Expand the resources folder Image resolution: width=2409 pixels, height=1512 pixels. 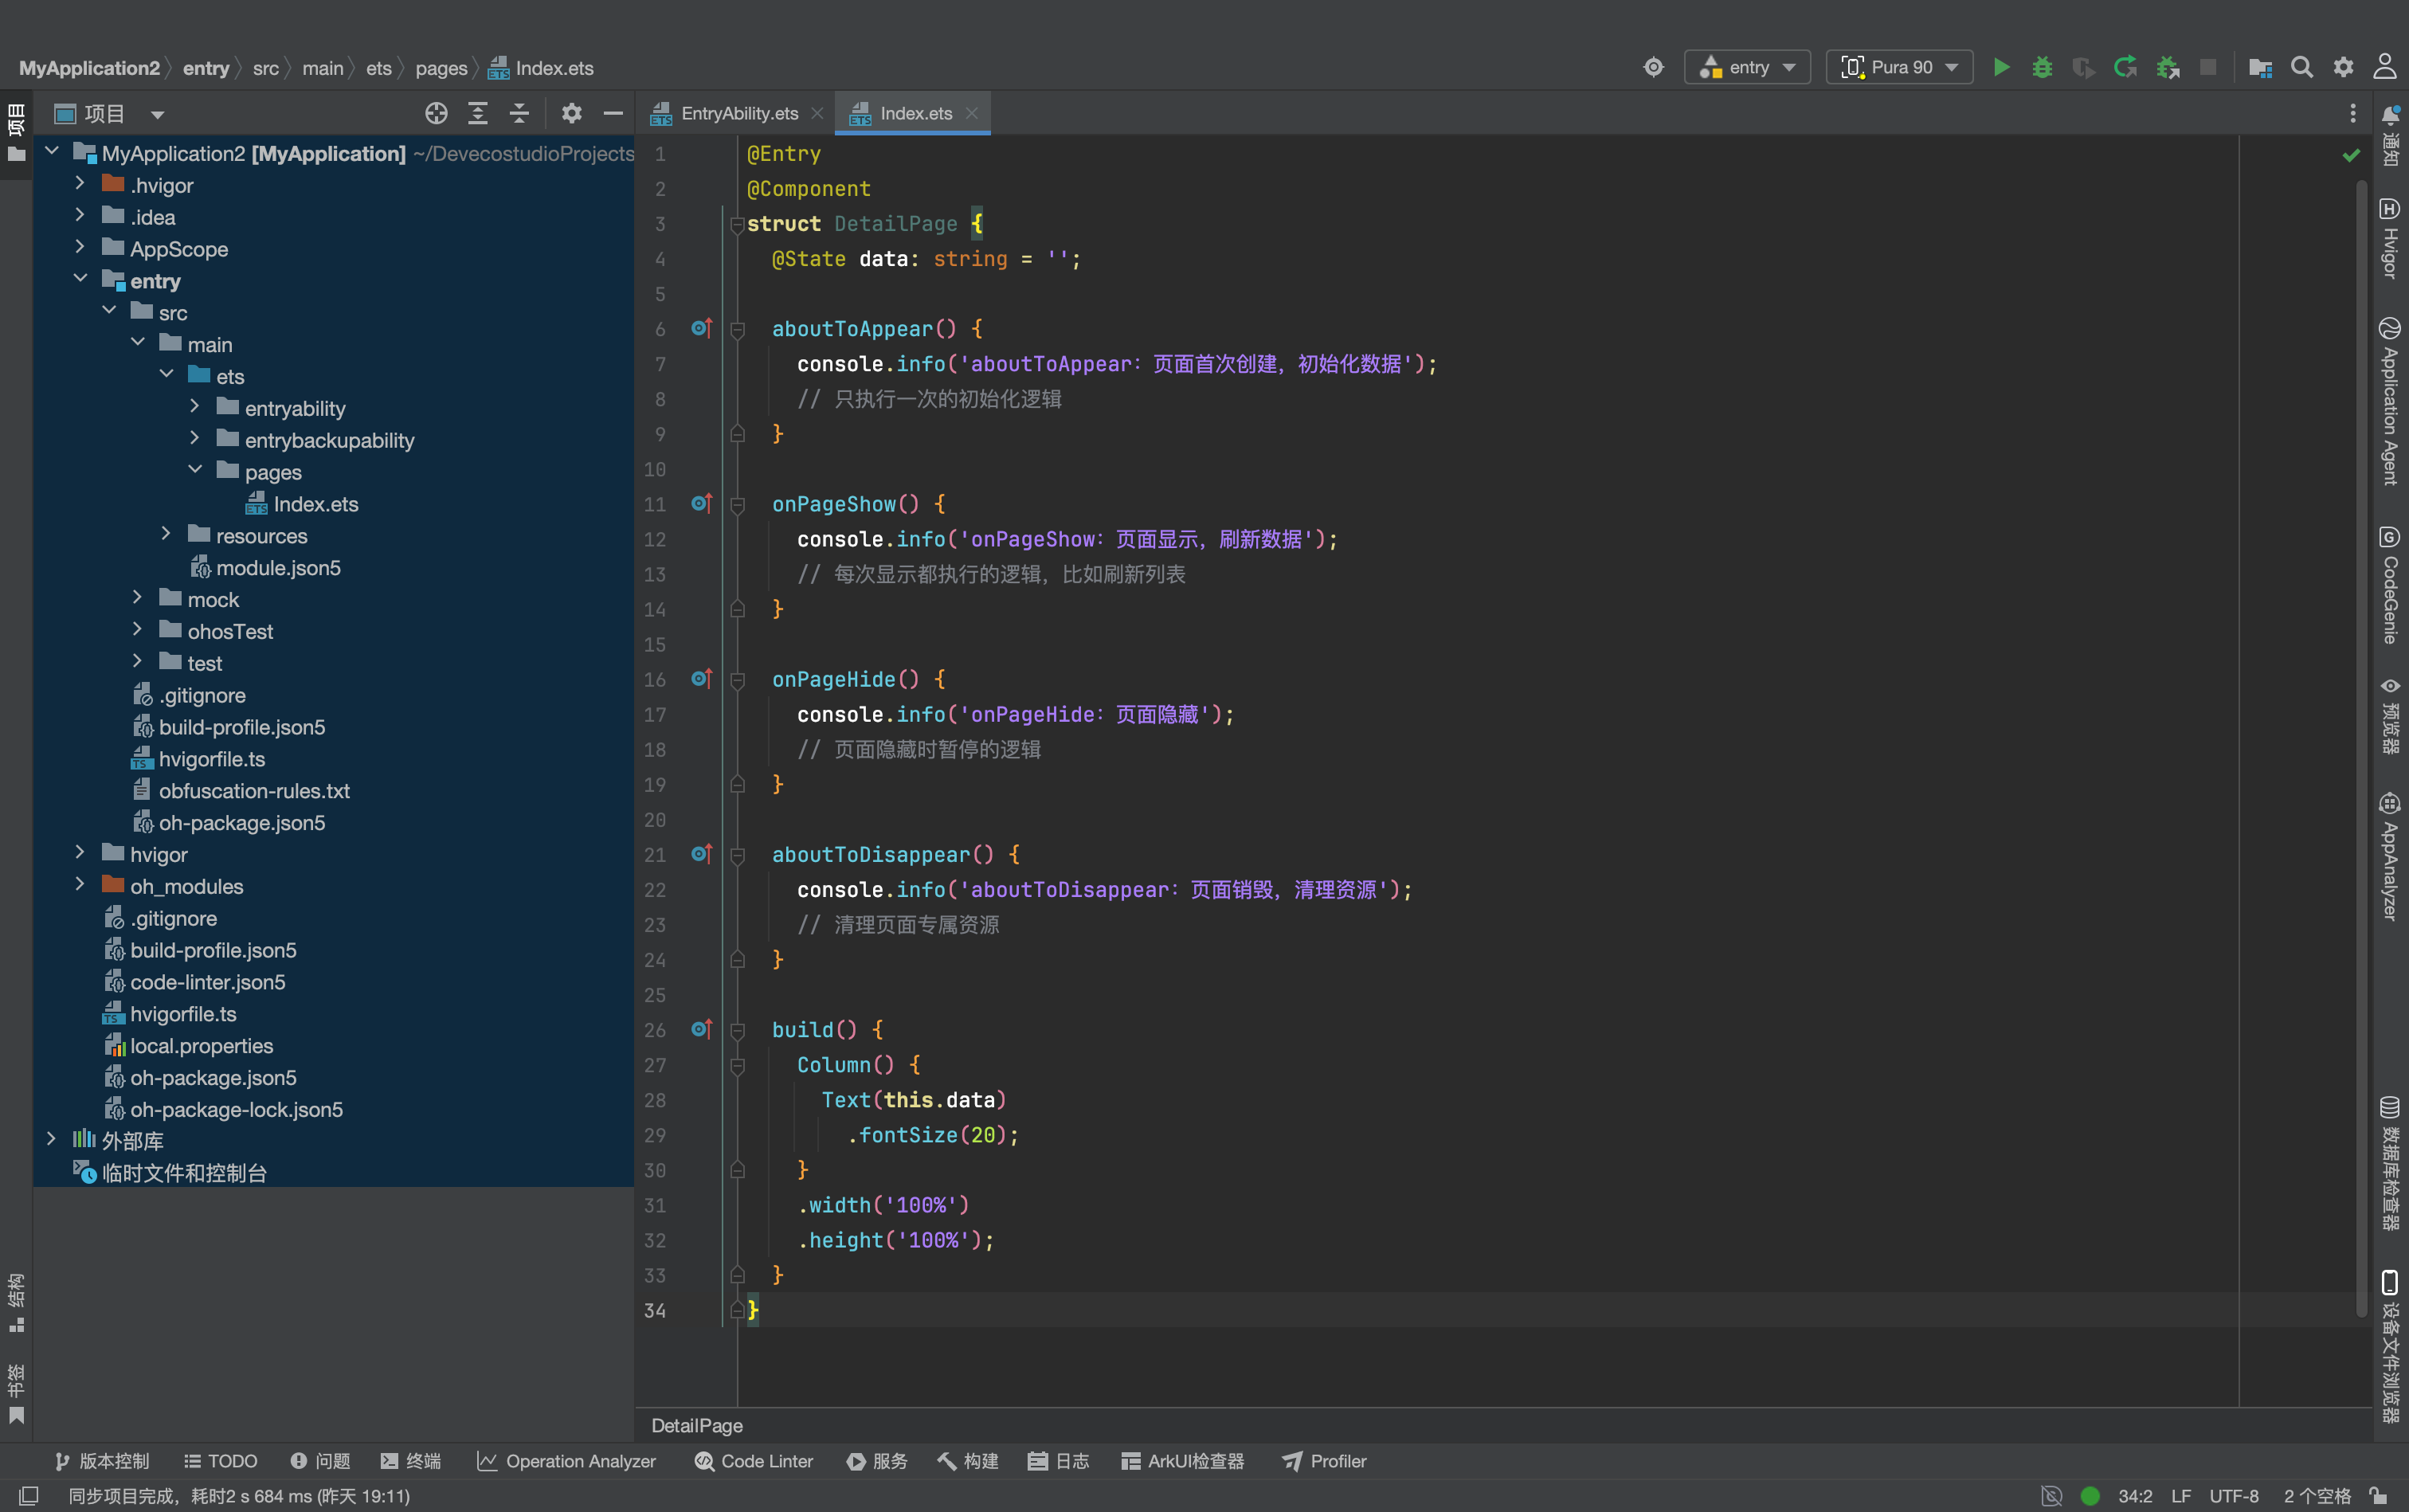166,535
